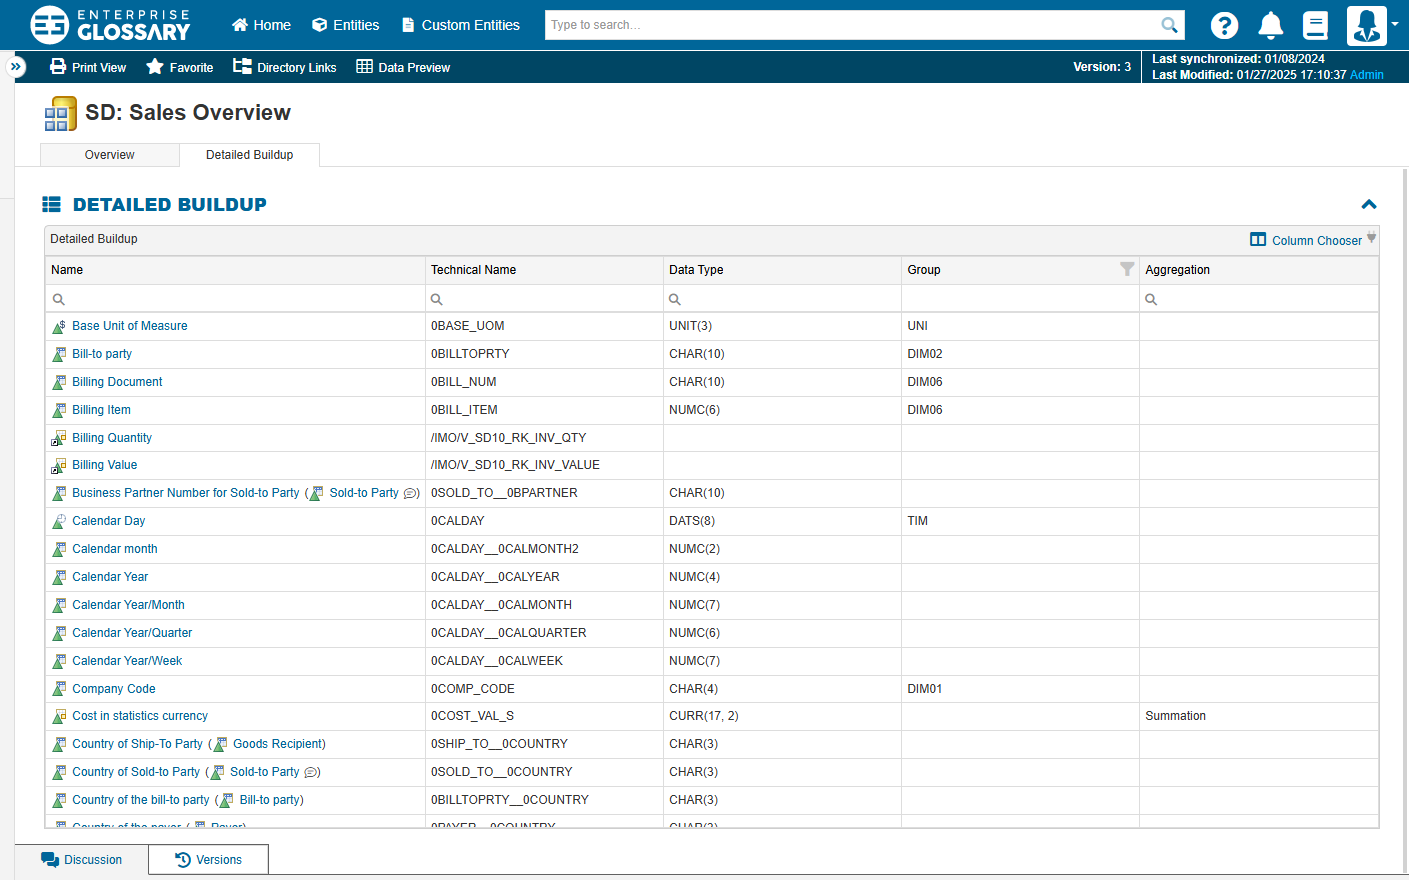The width and height of the screenshot is (1409, 880).
Task: Switch to the Overview tab
Action: pyautogui.click(x=109, y=155)
